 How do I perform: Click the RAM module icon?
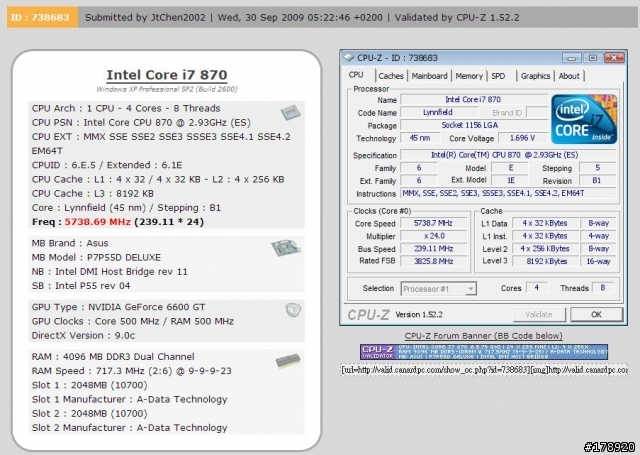[288, 361]
